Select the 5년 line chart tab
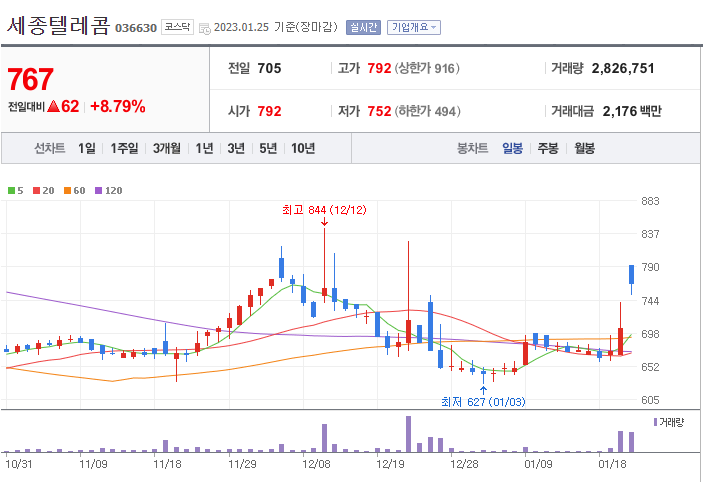Viewport: 703px width, 482px height. tap(268, 148)
